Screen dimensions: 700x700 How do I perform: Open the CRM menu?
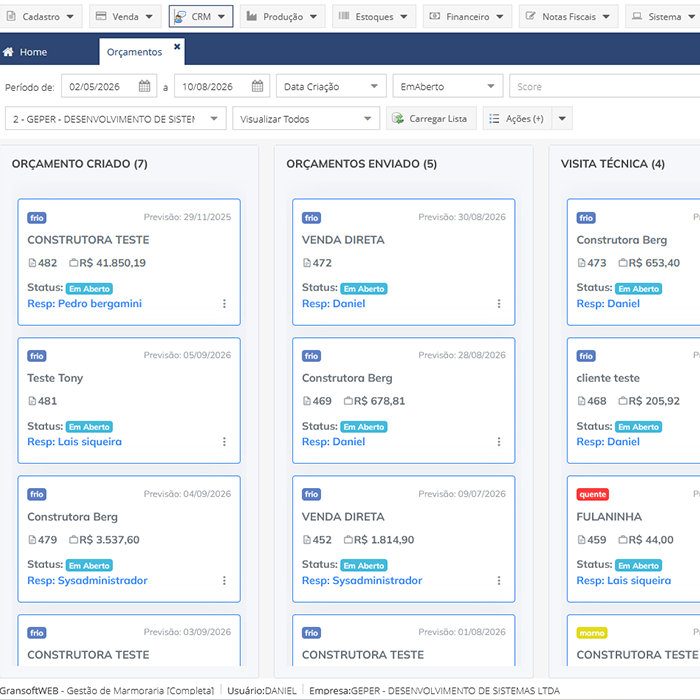[201, 17]
